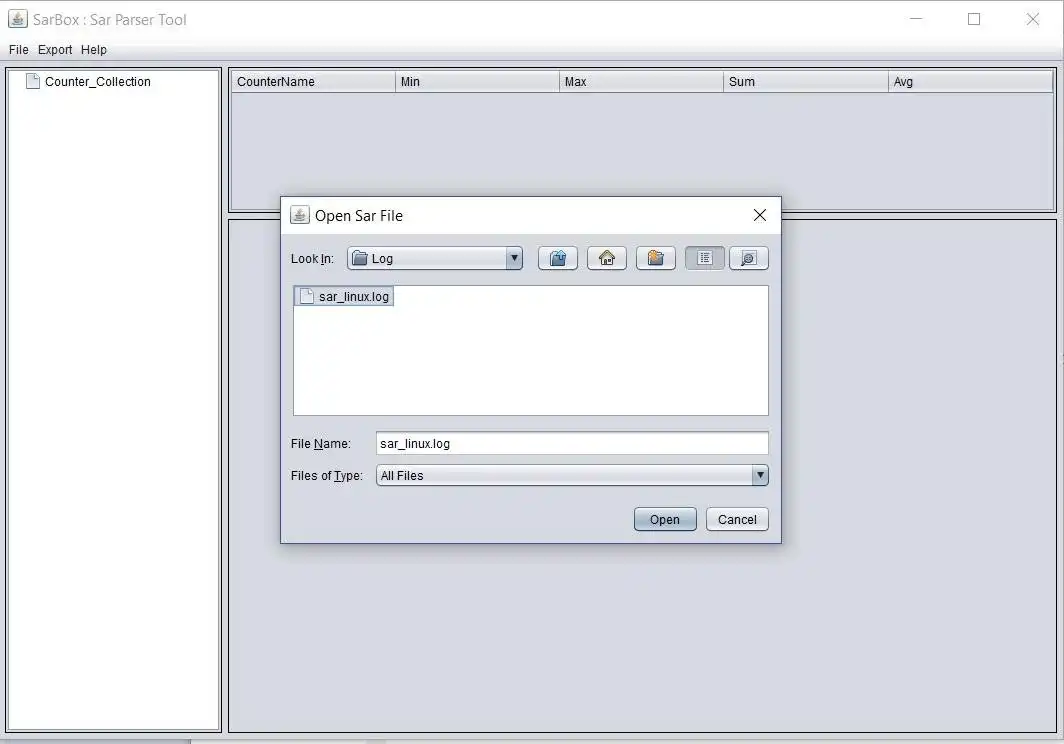The image size is (1064, 744).
Task: Open the Look In dropdown arrow
Action: pos(514,258)
